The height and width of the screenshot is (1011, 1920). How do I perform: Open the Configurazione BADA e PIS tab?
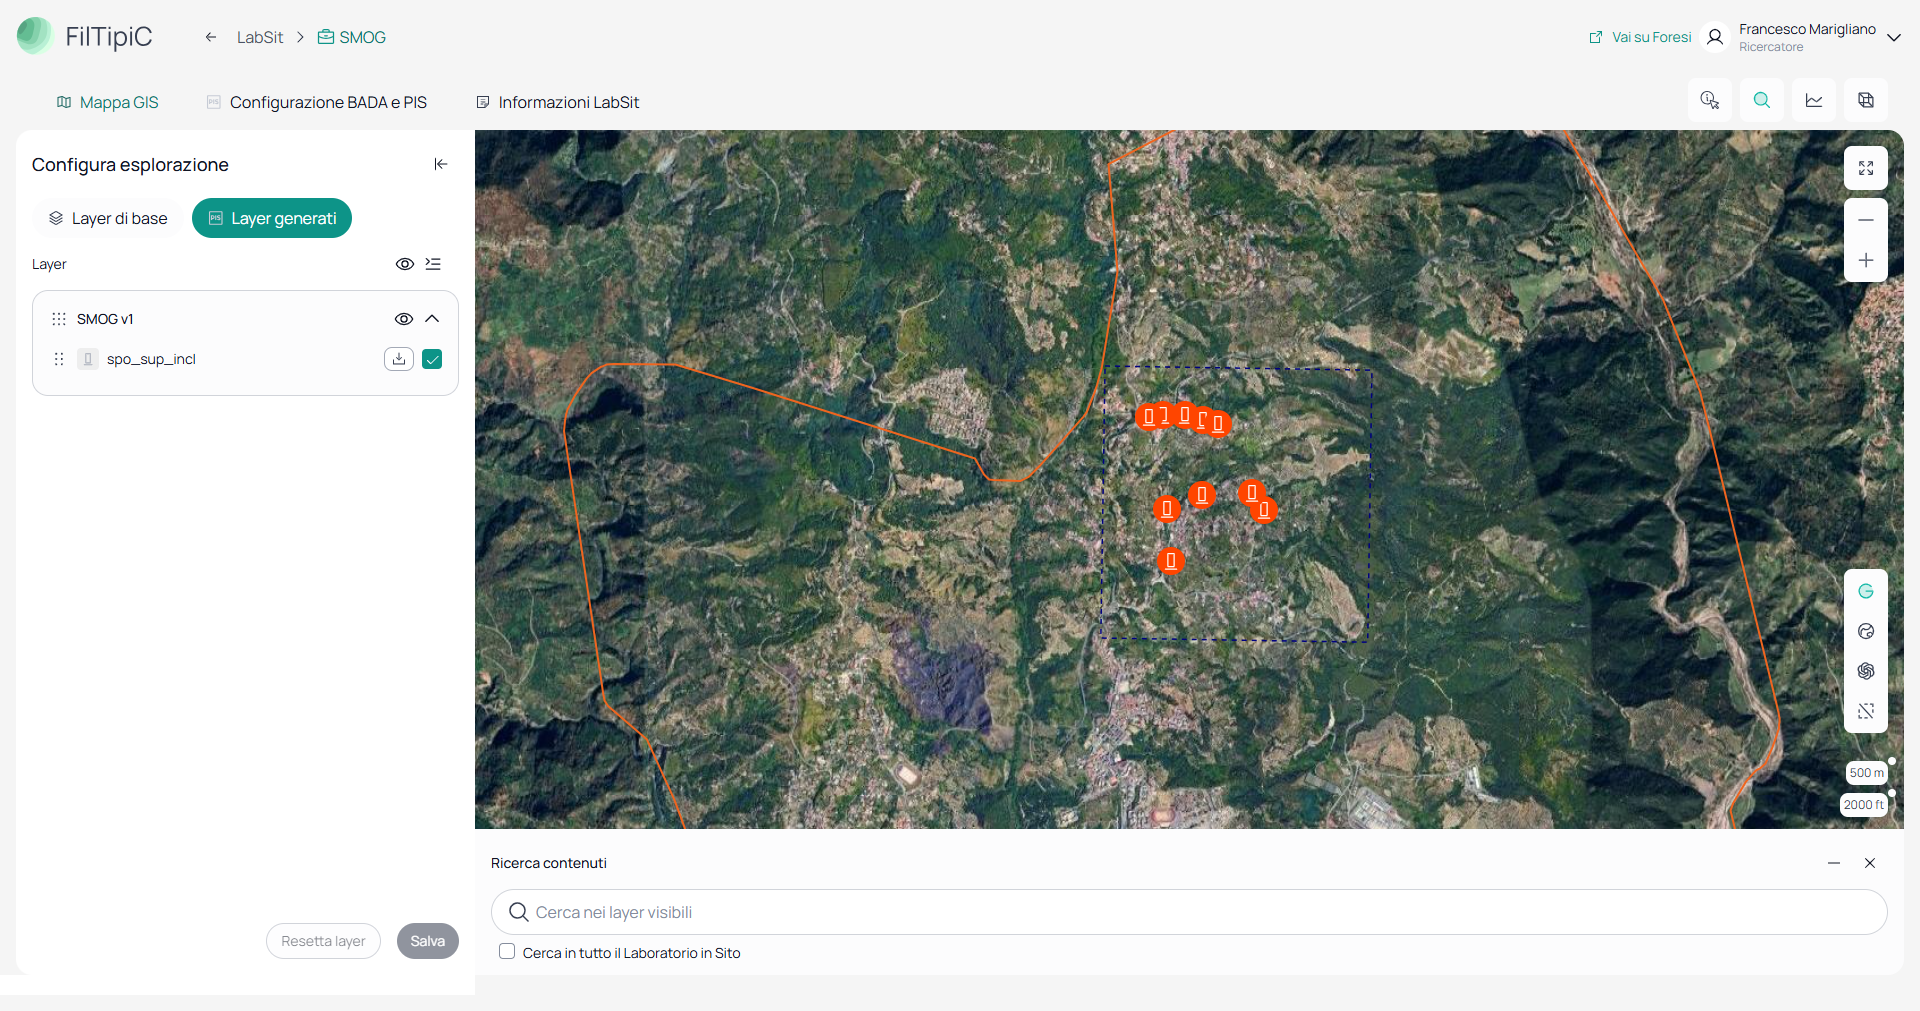pos(317,102)
